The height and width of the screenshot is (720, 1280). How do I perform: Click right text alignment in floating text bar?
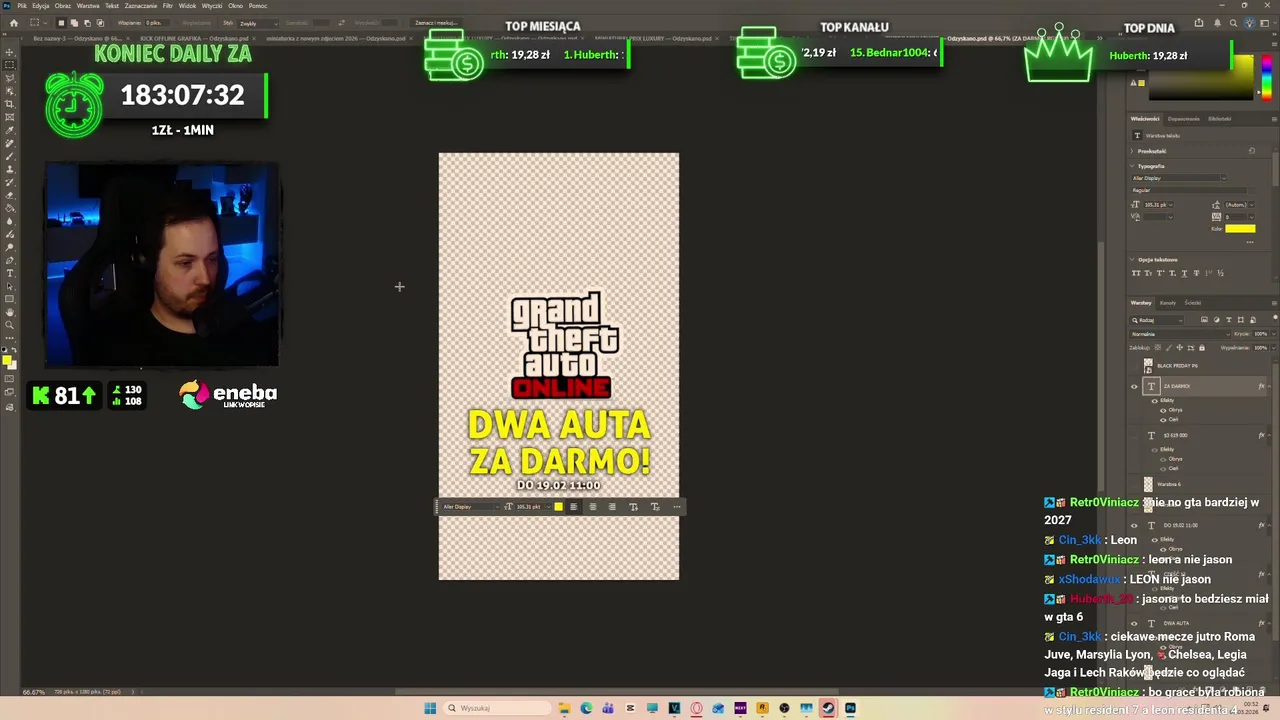(612, 507)
